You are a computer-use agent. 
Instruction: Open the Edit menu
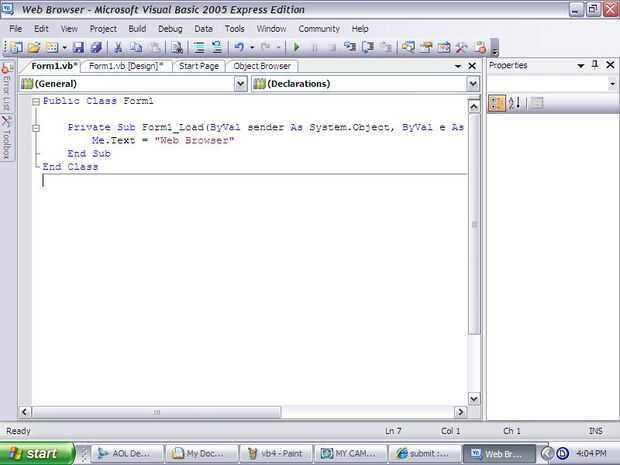(41, 29)
